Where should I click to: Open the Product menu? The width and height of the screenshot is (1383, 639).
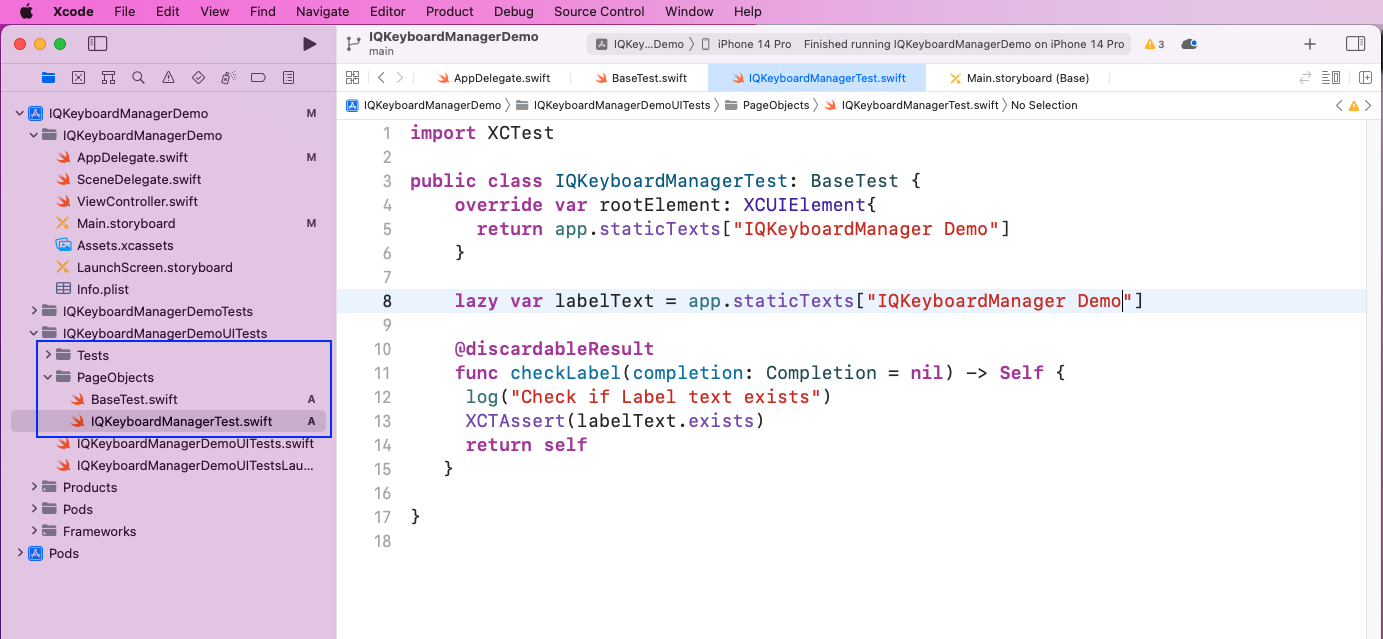[x=450, y=11]
